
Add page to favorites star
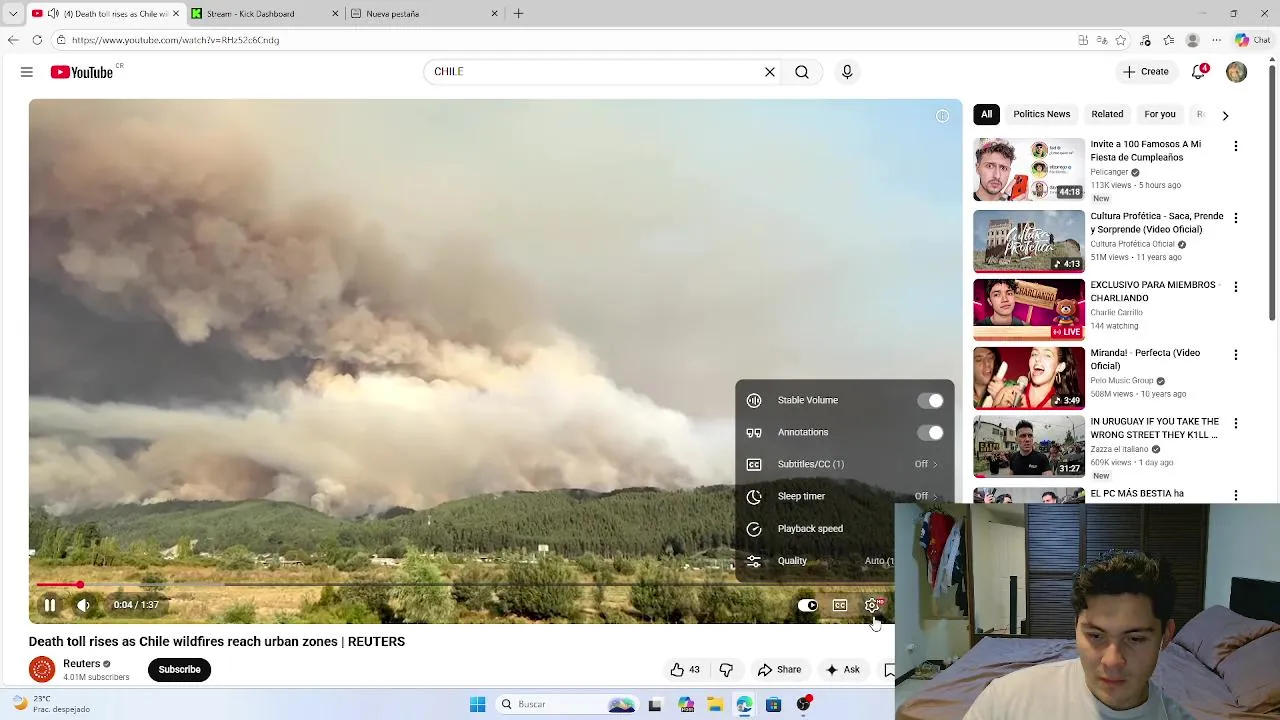click(x=1121, y=40)
